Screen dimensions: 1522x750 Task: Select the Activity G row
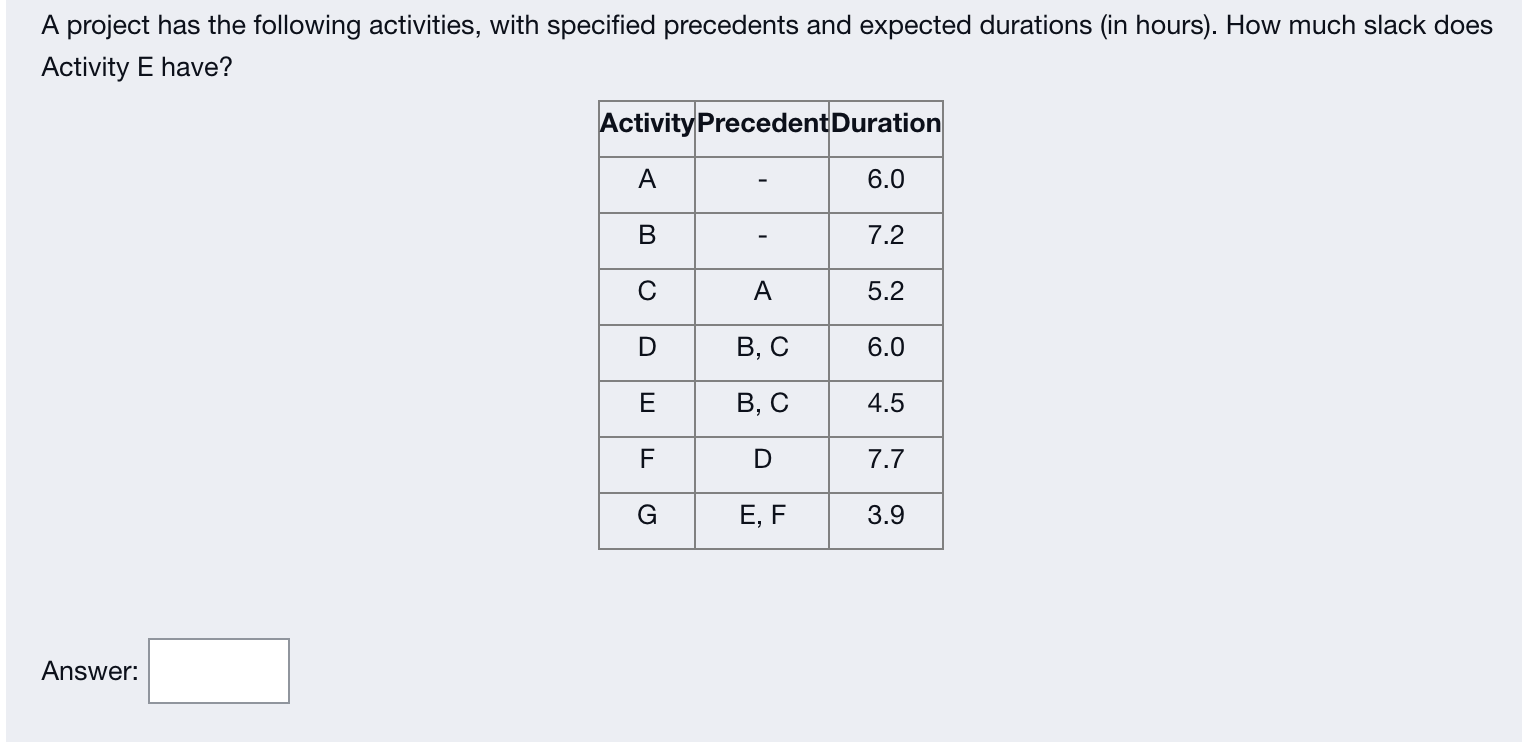click(x=646, y=516)
